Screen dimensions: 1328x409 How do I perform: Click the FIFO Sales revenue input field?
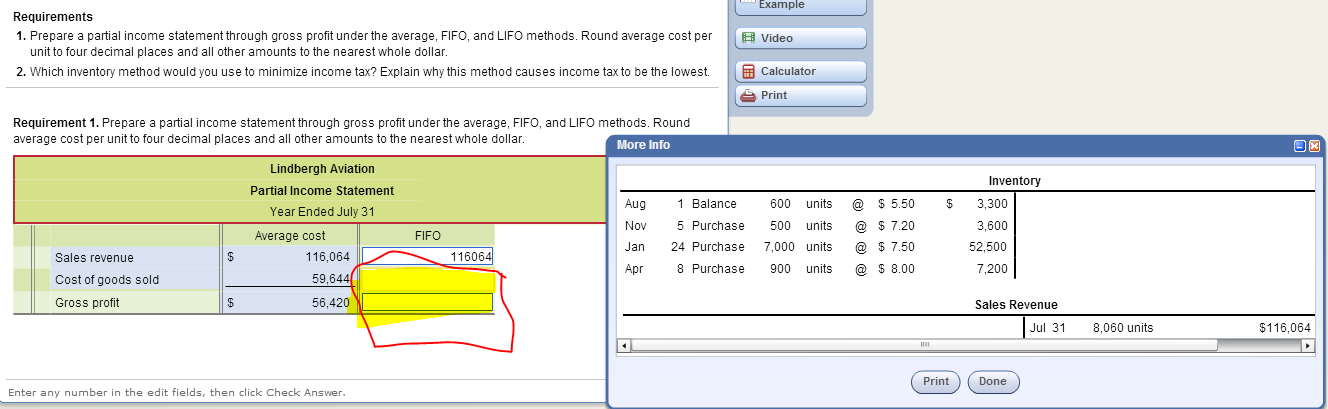(x=427, y=257)
